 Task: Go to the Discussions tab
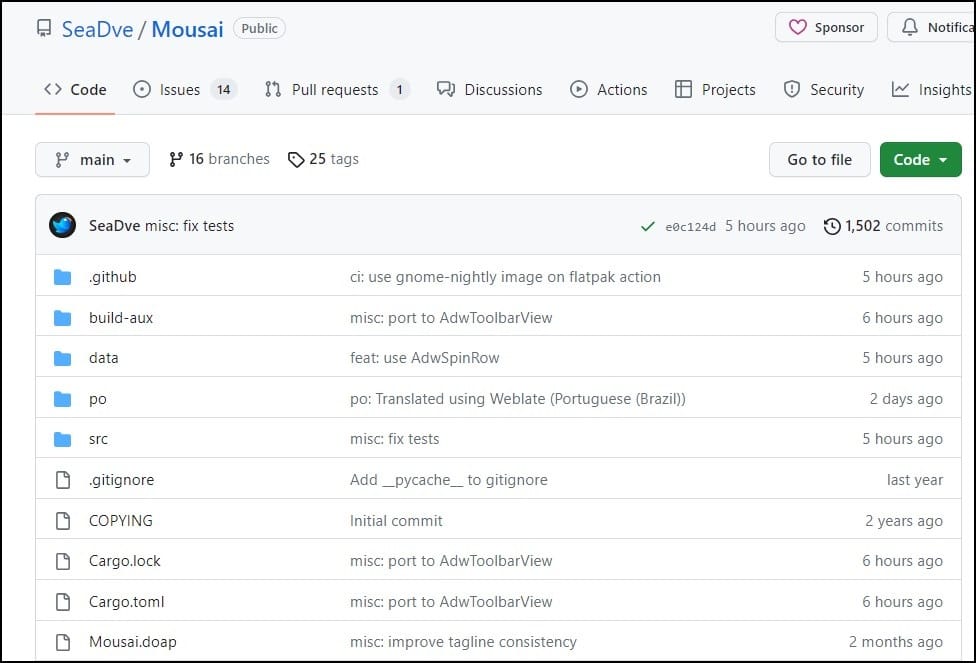pos(489,90)
